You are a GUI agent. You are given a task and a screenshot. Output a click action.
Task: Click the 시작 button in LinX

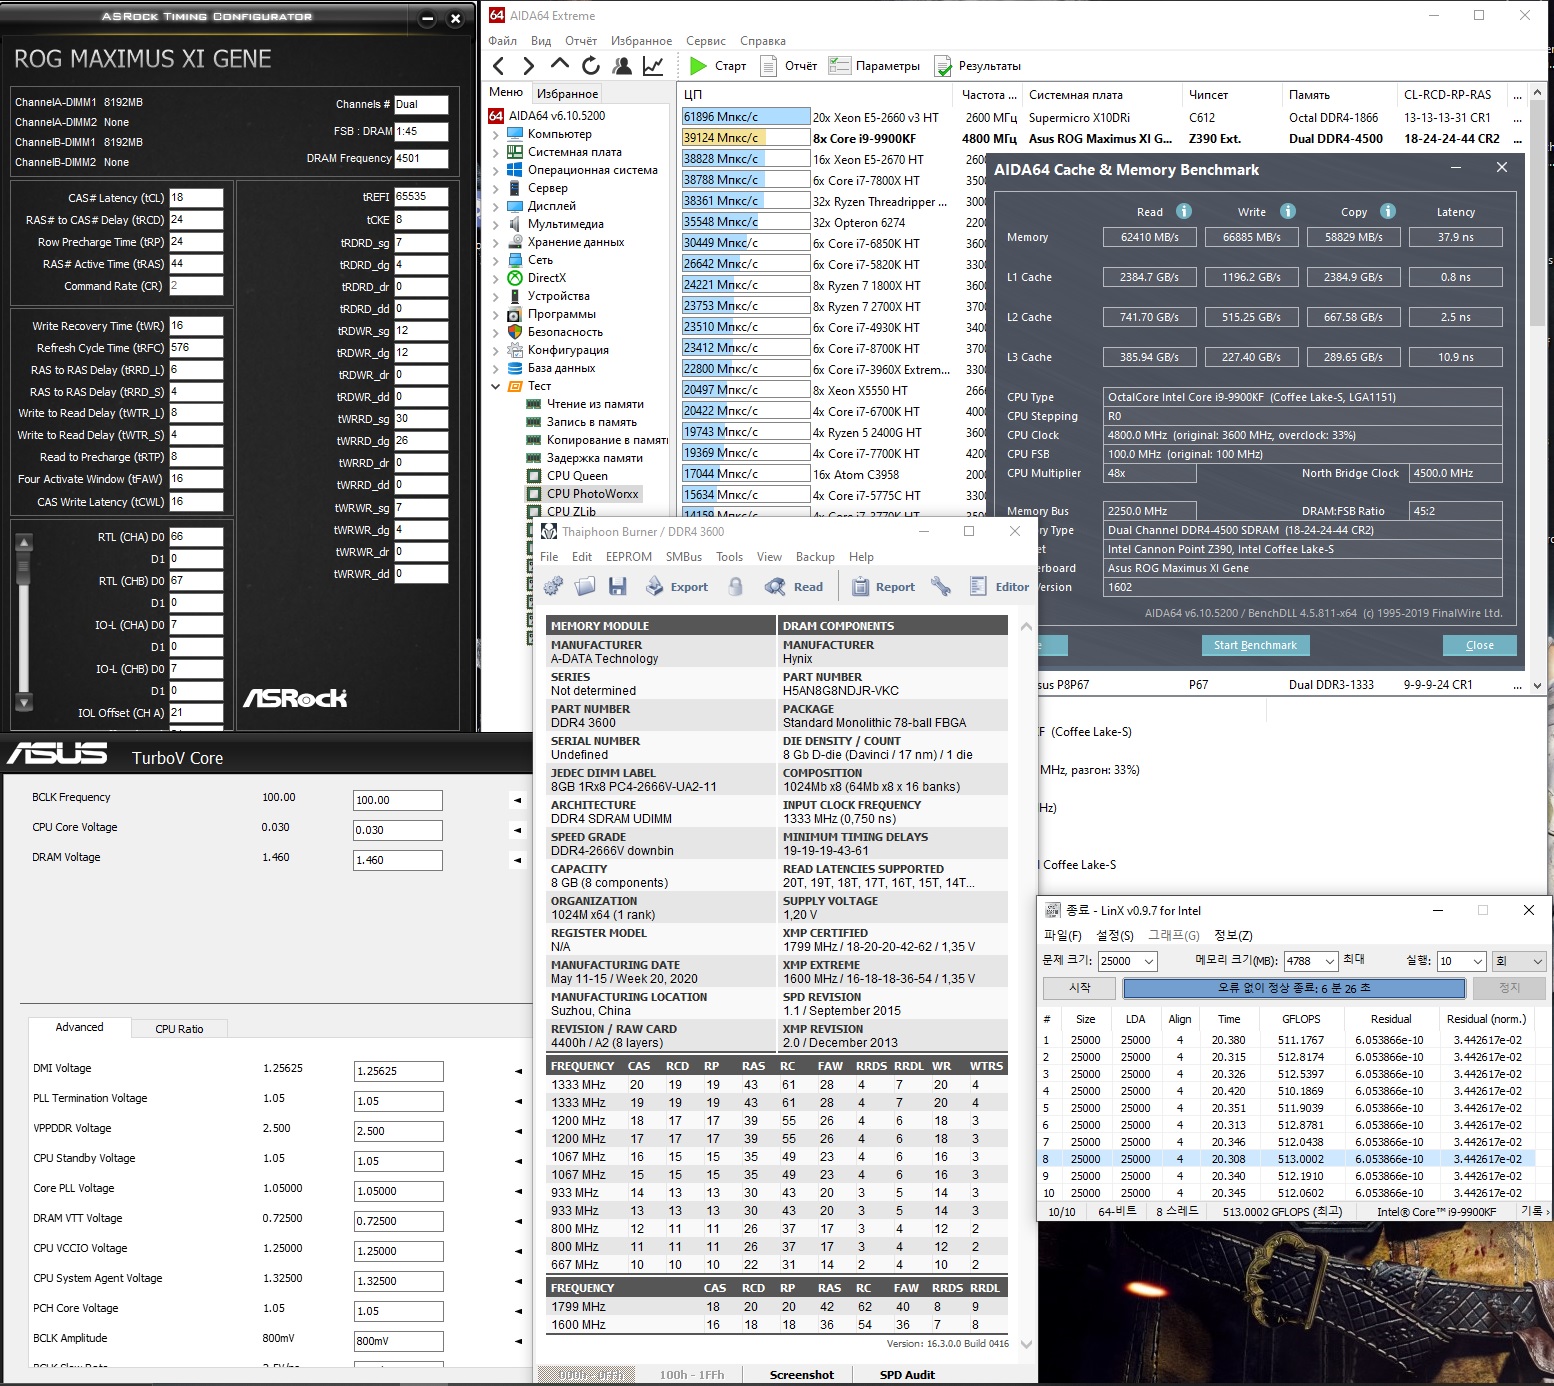click(x=1080, y=987)
